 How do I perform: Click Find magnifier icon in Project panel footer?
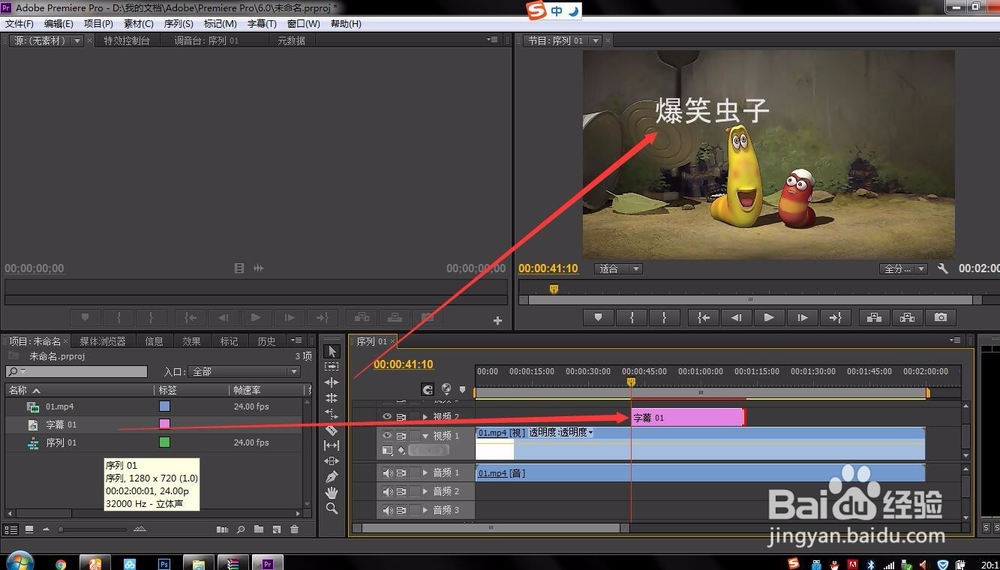tap(240, 529)
